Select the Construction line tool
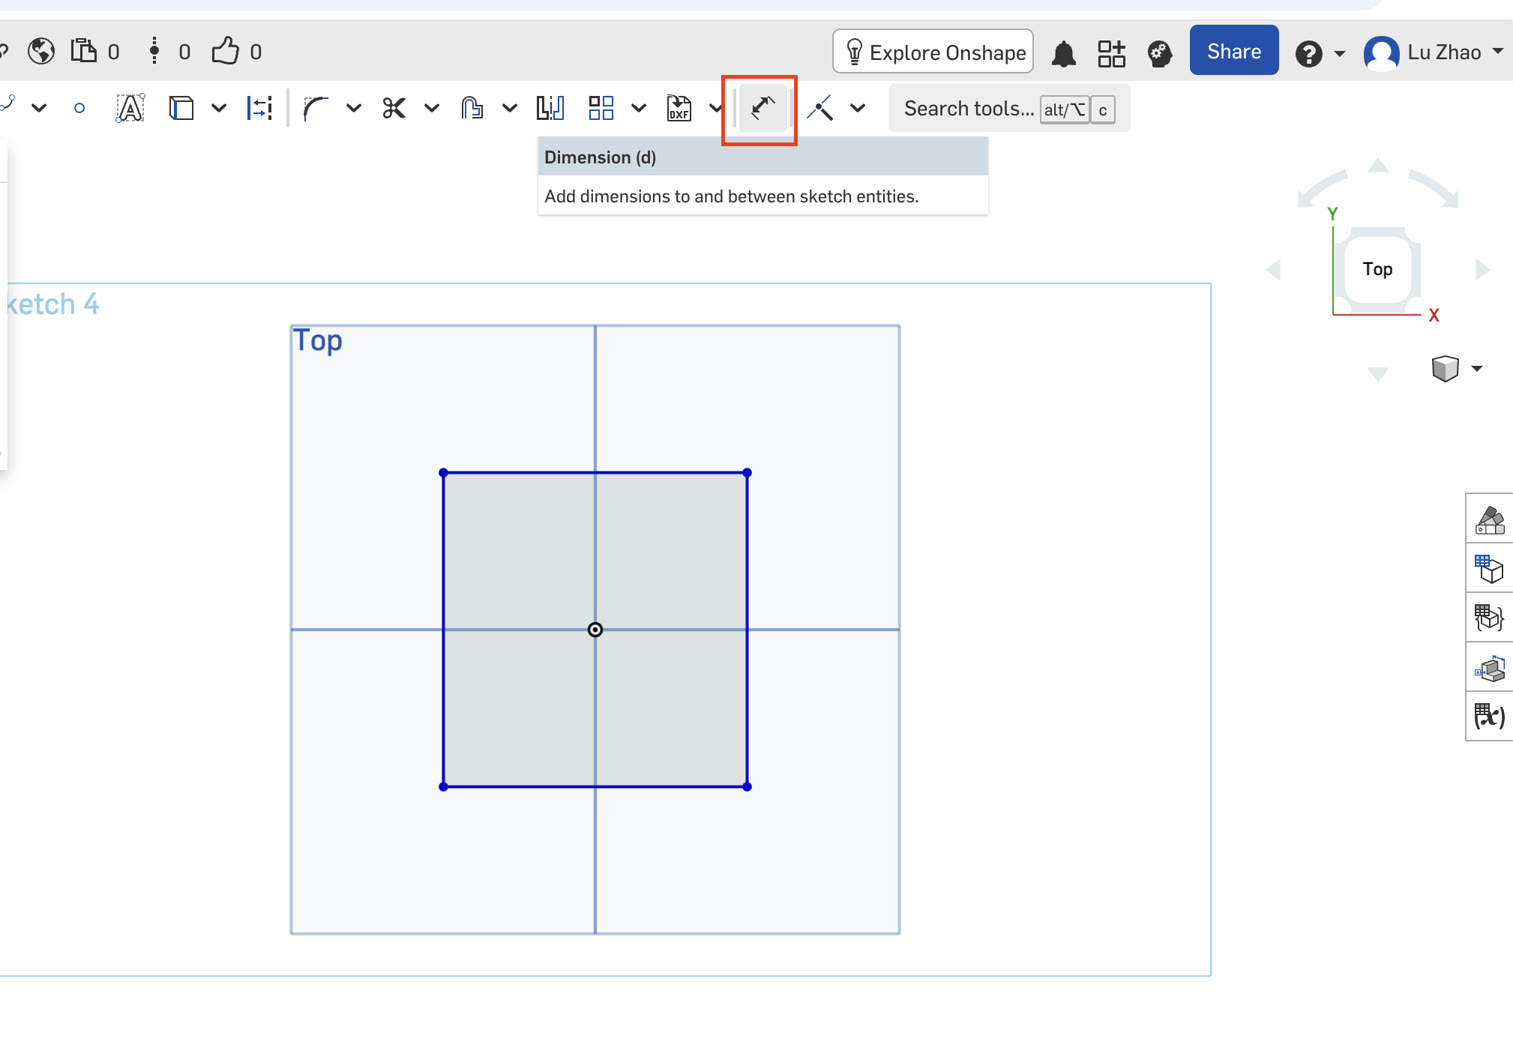Viewport: 1513px width, 1054px height. (820, 108)
